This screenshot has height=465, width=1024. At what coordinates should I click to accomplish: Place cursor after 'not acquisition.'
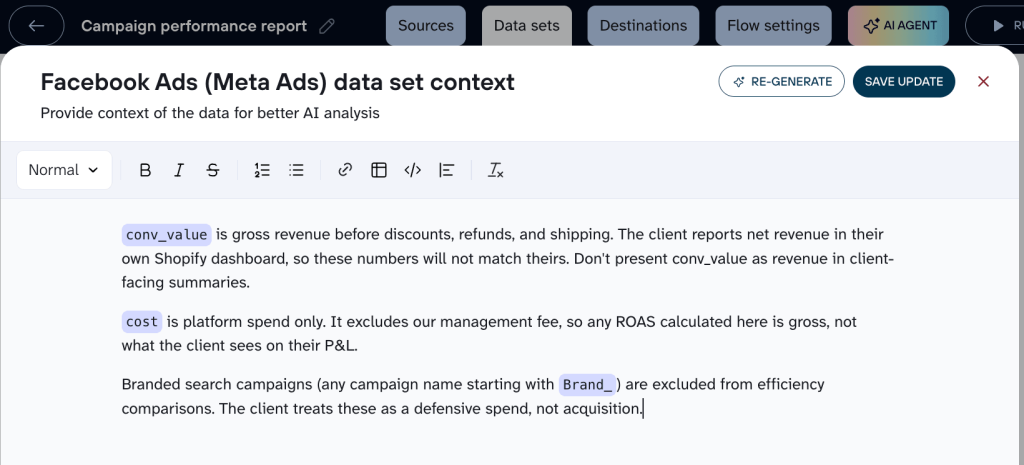(644, 409)
